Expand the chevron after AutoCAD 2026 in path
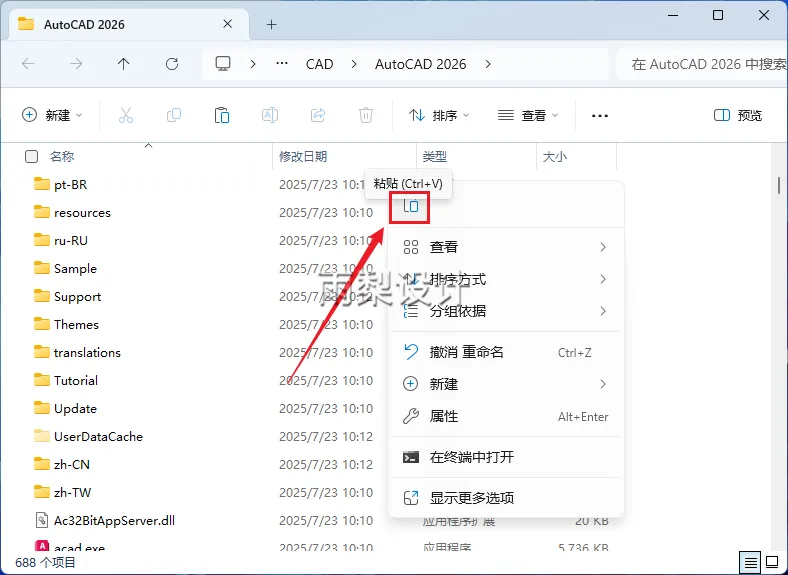Viewport: 788px width, 575px height. 488,64
